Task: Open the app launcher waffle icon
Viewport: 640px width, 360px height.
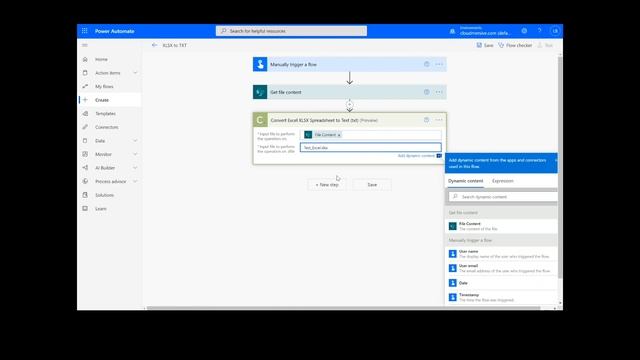Action: click(x=84, y=31)
